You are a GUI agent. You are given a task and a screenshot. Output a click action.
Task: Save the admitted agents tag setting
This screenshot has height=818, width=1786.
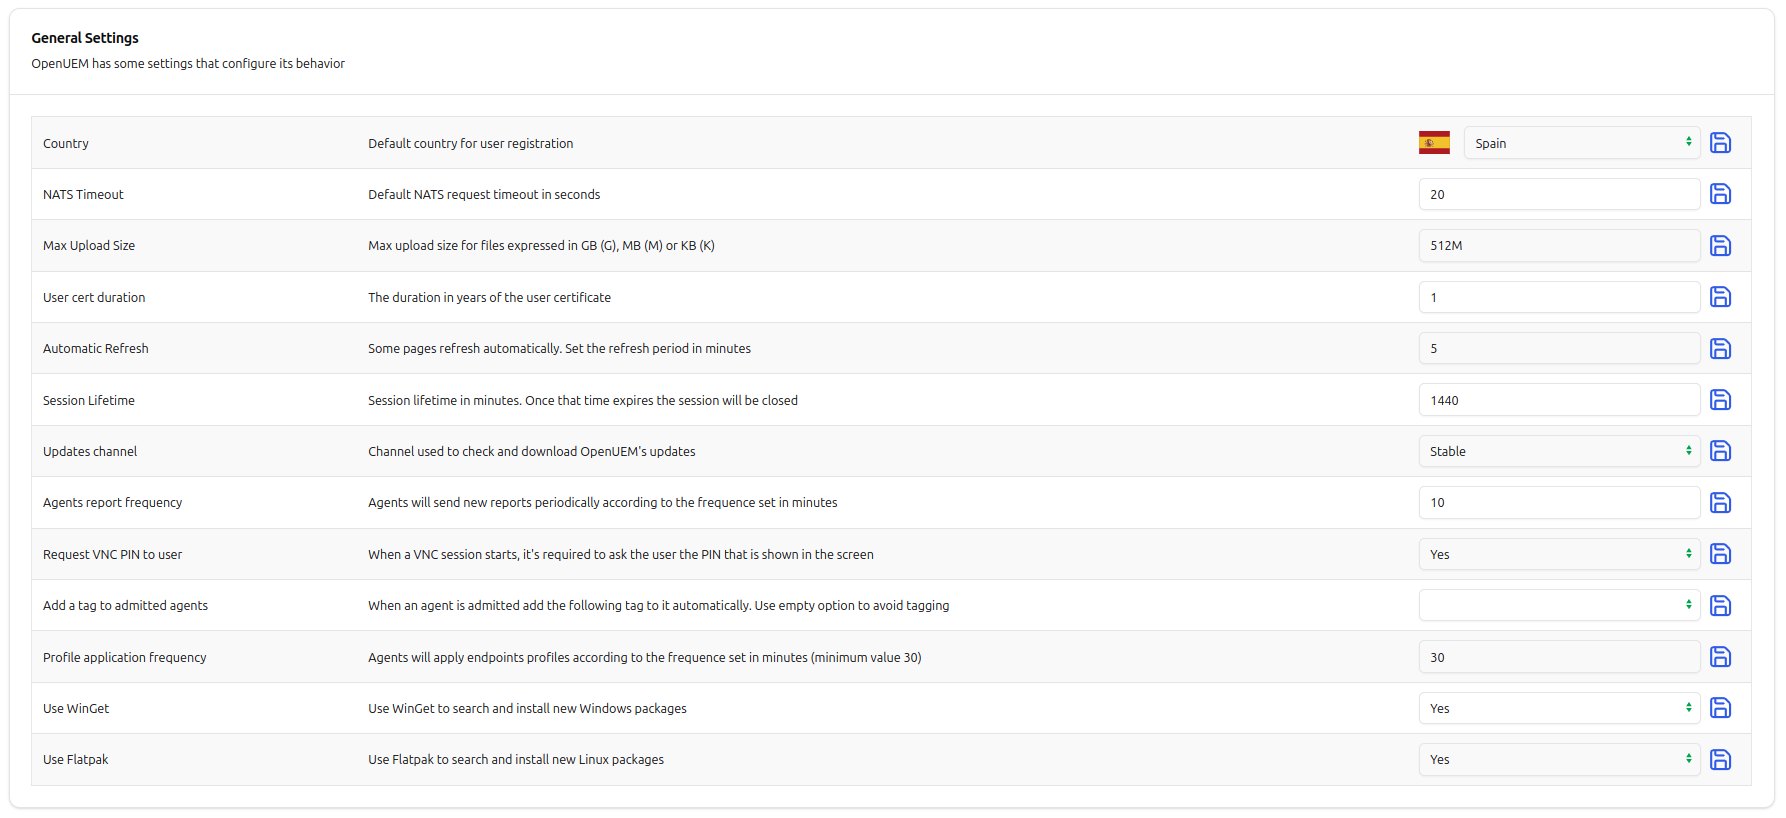1720,606
